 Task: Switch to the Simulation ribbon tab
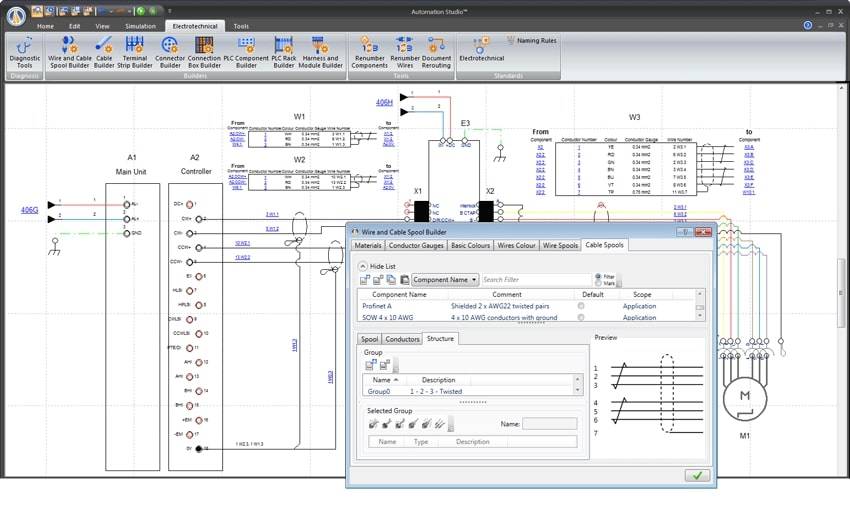(140, 26)
